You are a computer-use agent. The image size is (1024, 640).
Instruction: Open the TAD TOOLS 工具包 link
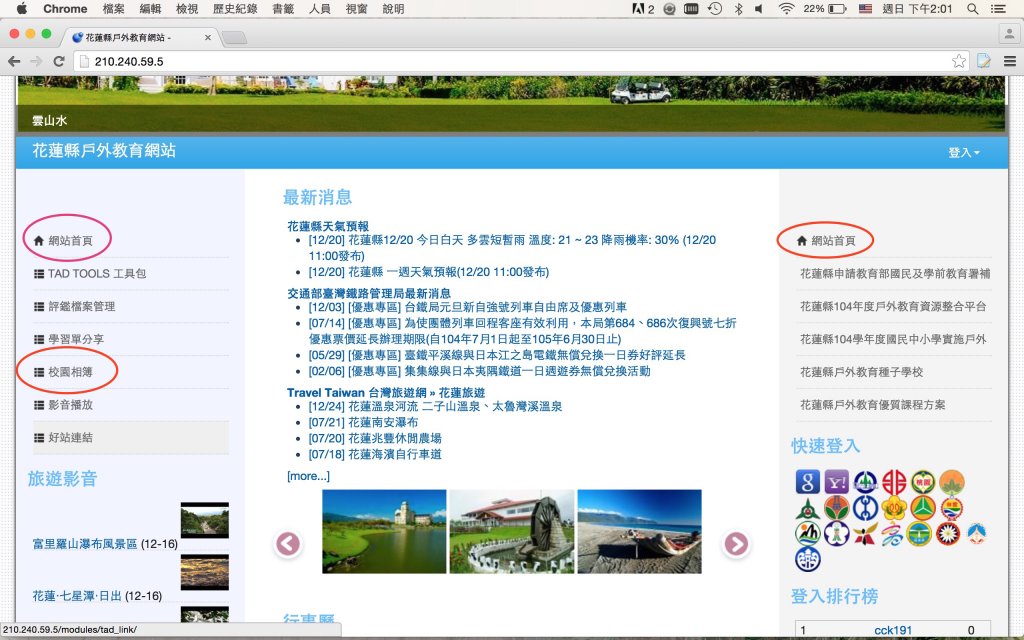click(97, 273)
